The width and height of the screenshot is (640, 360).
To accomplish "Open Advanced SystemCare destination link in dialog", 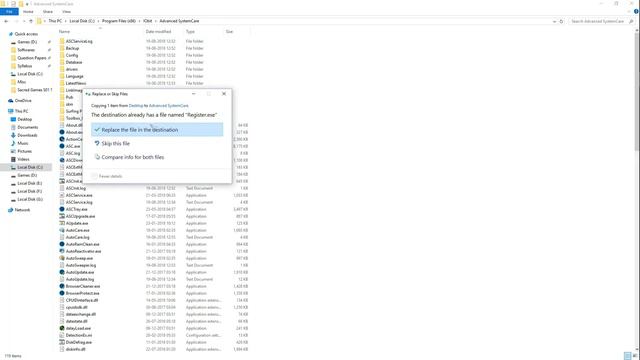I will 169,106.
